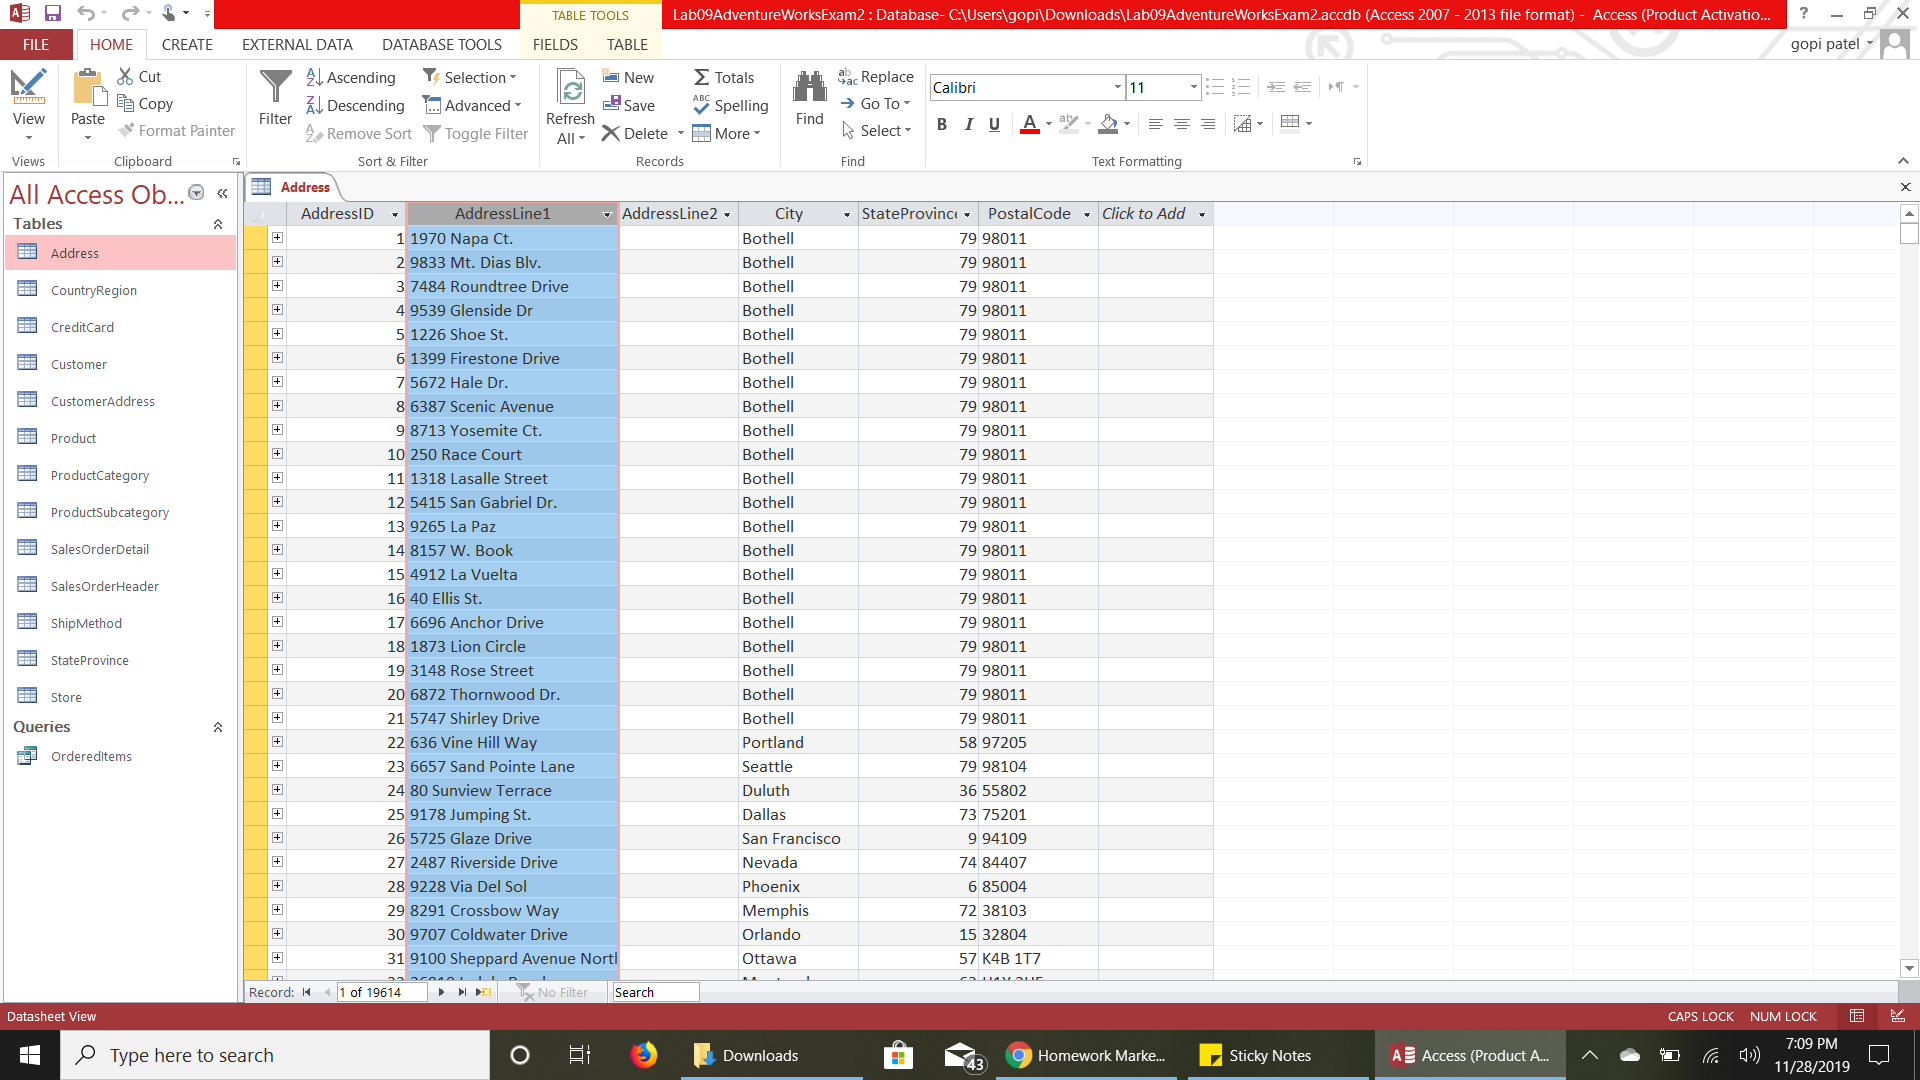Save the current record
The width and height of the screenshot is (1920, 1080).
pos(629,105)
